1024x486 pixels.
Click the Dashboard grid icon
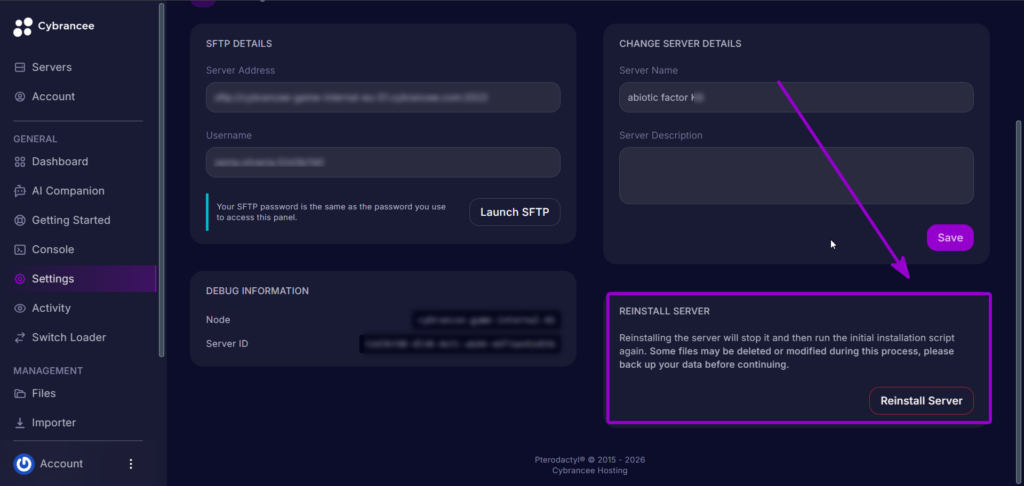tap(20, 161)
